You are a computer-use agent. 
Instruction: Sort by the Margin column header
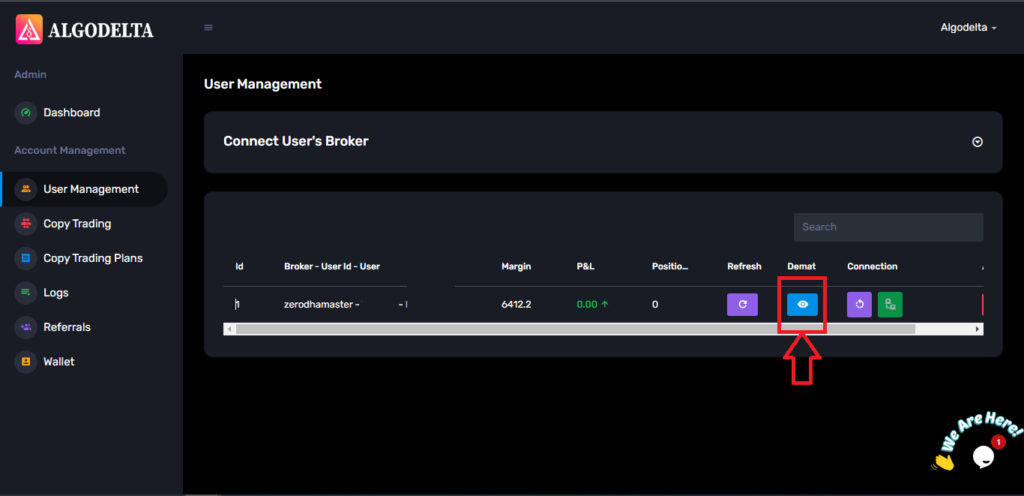[x=516, y=266]
